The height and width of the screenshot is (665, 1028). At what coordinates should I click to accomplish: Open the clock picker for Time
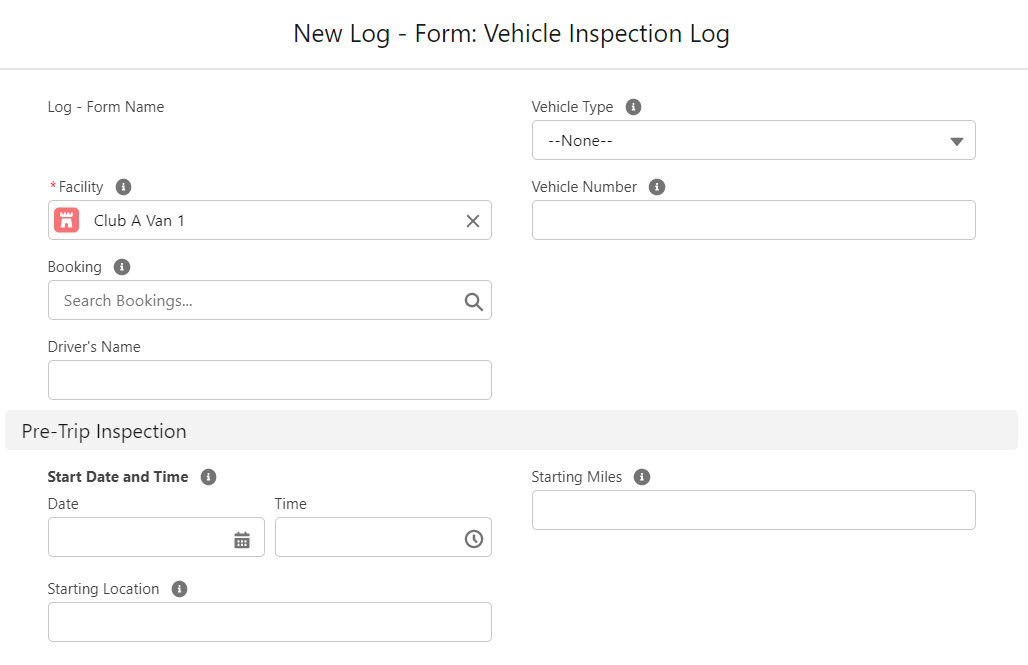coord(471,537)
